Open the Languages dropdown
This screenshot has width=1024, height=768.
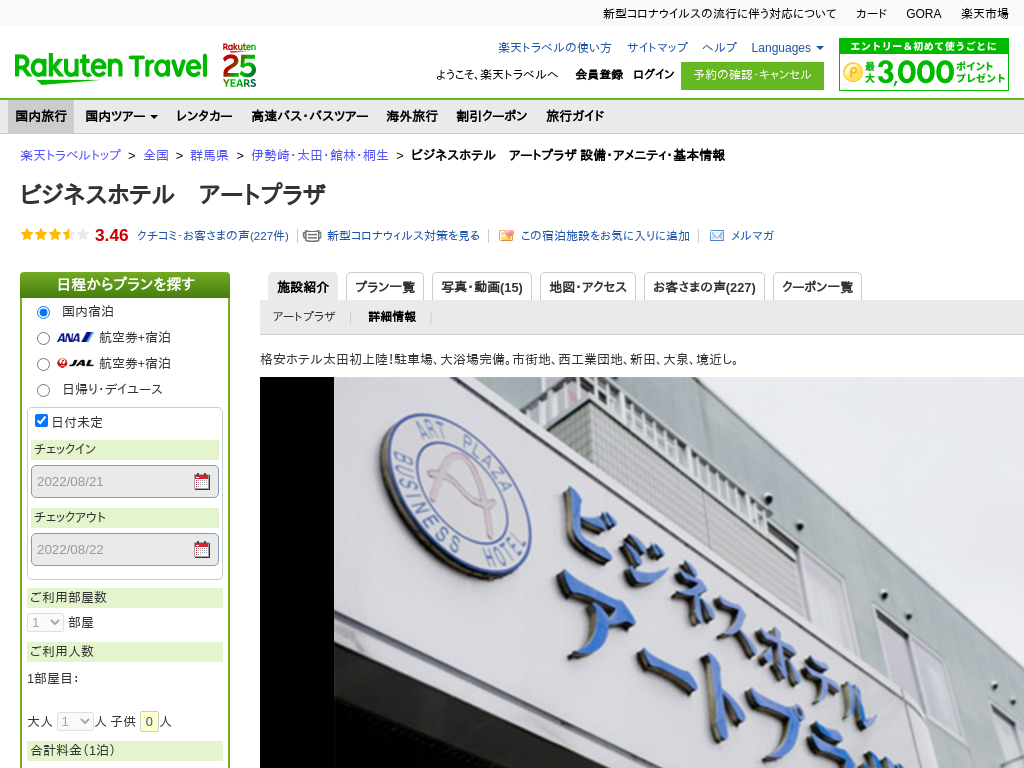pyautogui.click(x=787, y=48)
